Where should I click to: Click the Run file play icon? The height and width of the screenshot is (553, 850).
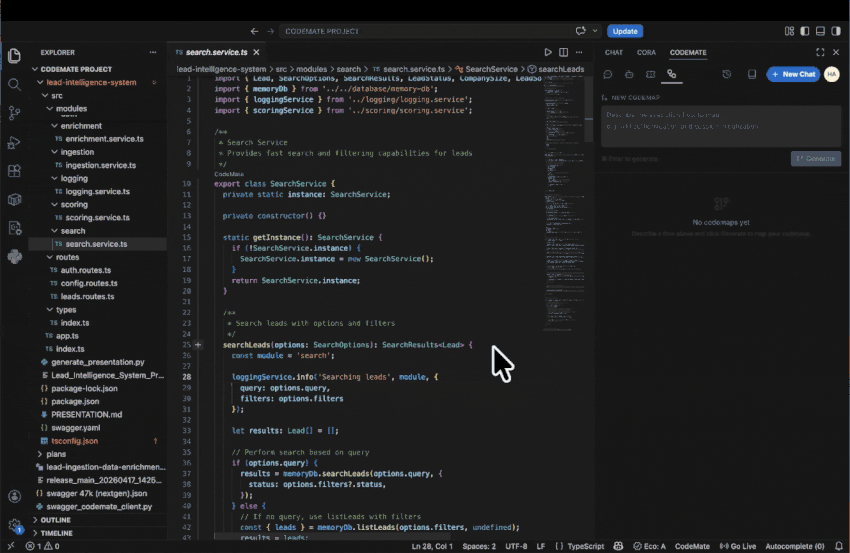pos(548,52)
